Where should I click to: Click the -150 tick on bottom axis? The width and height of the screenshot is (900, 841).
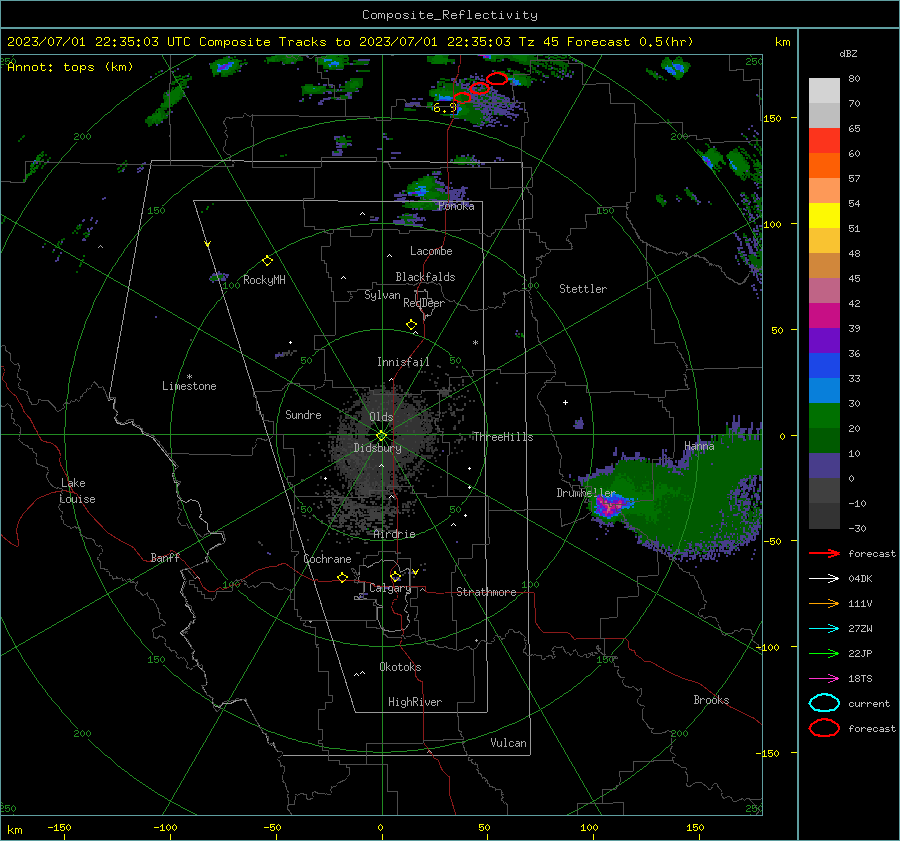tap(59, 827)
